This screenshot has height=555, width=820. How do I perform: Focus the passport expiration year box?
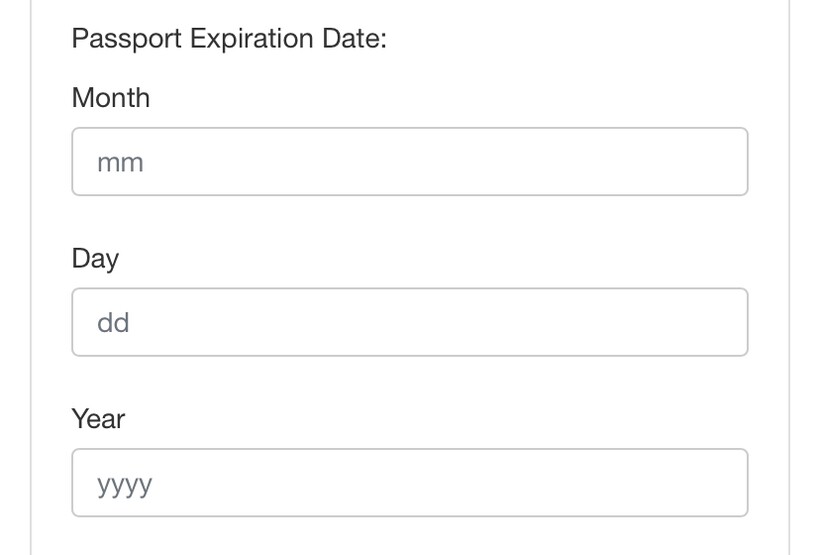[x=410, y=483]
